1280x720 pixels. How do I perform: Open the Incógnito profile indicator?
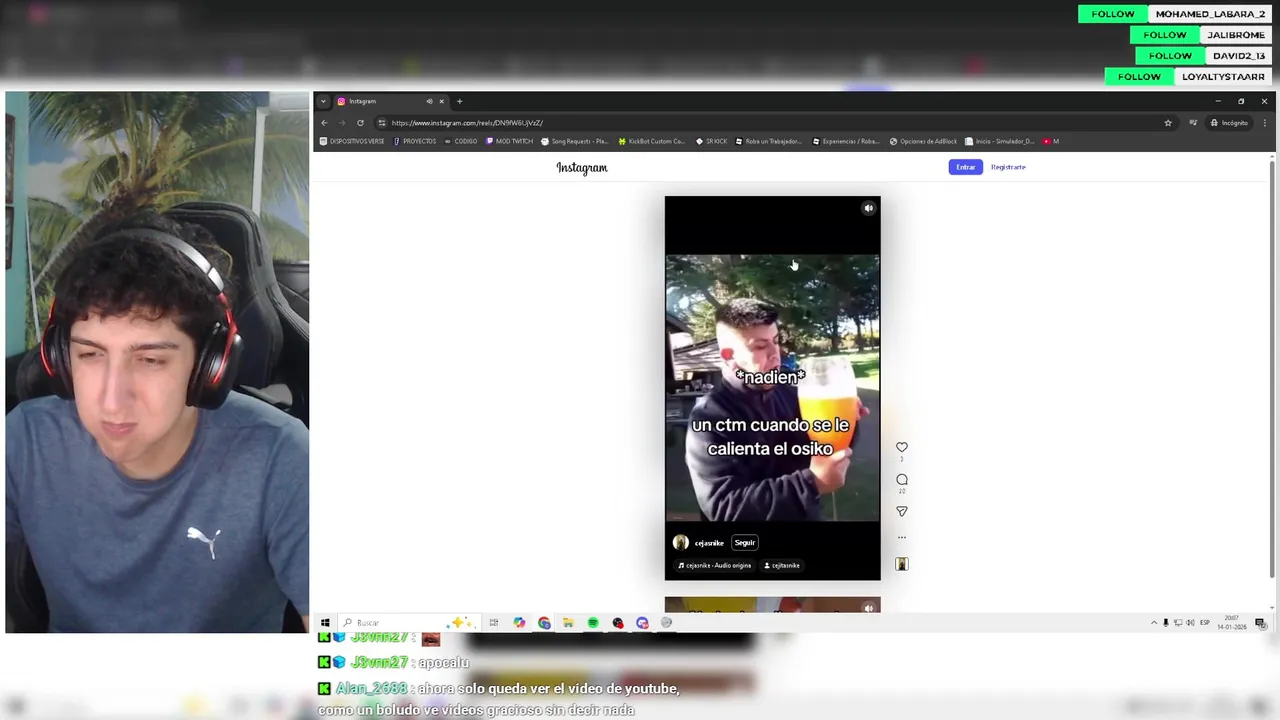[x=1229, y=123]
